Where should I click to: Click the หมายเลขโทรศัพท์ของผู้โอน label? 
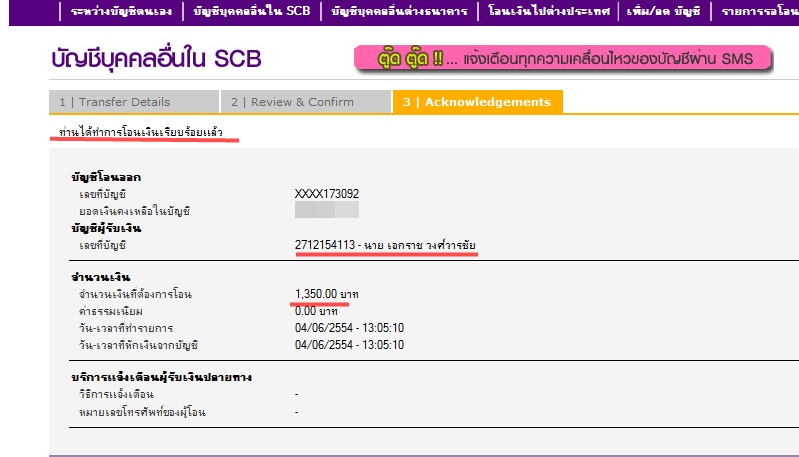coord(142,412)
